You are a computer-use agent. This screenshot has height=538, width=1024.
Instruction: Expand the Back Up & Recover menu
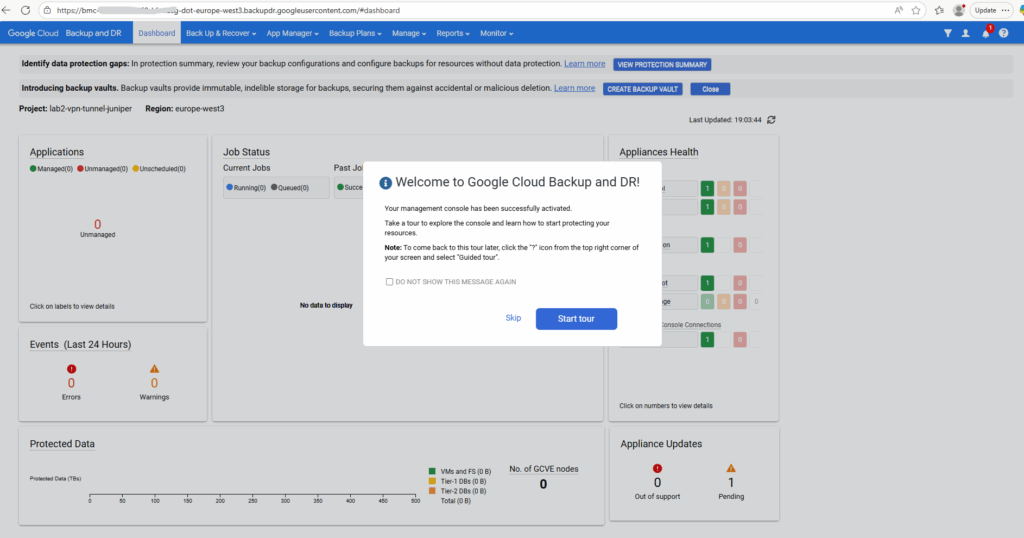pyautogui.click(x=217, y=33)
